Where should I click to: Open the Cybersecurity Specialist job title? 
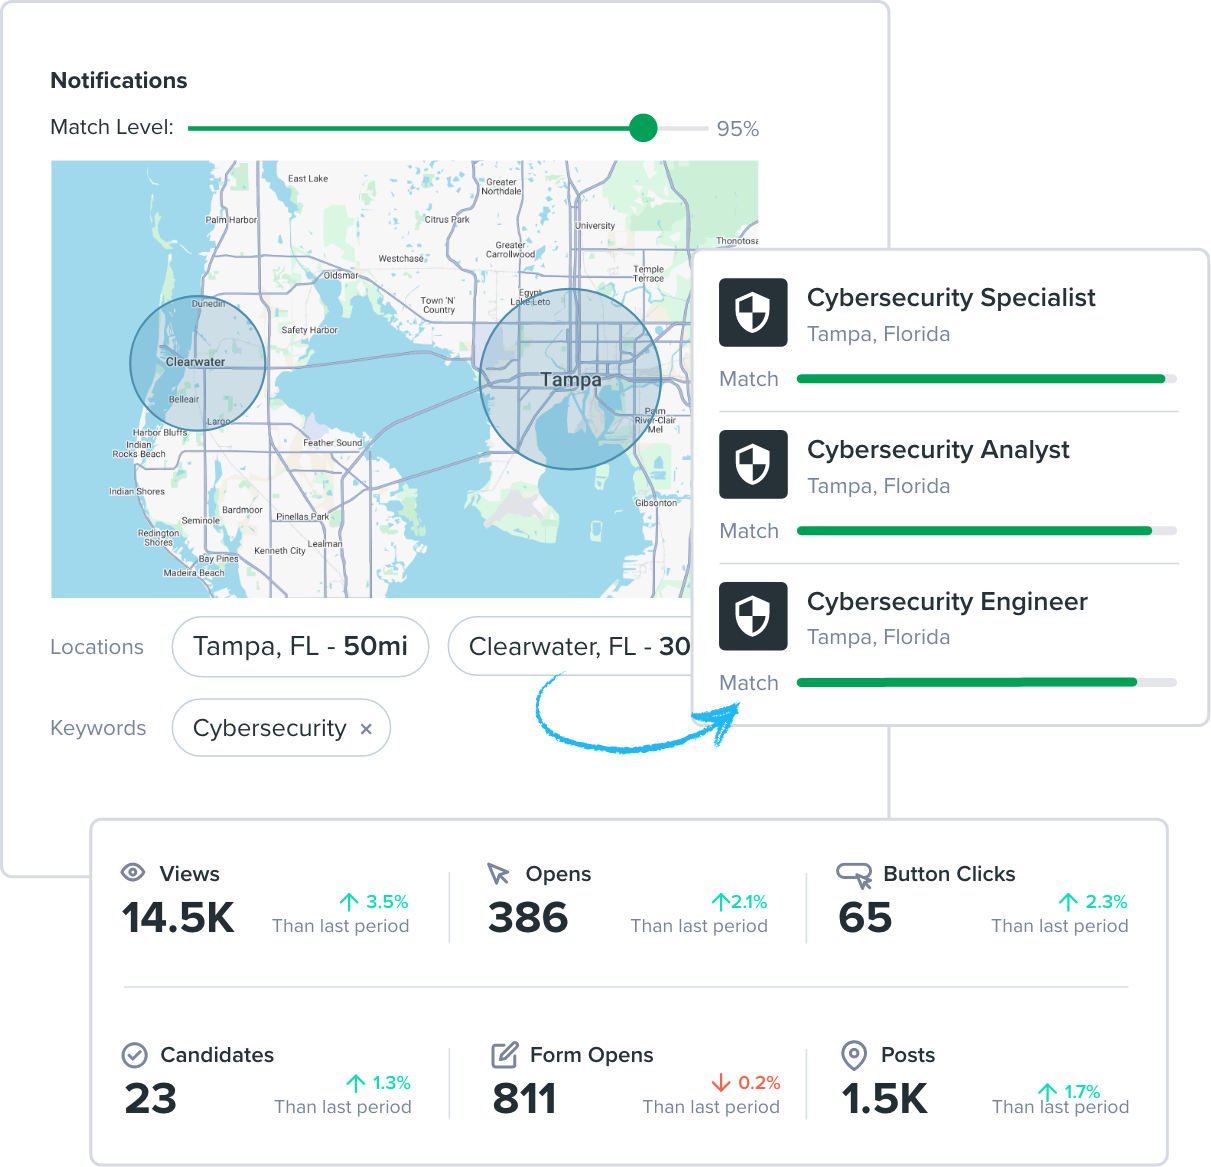pos(951,298)
